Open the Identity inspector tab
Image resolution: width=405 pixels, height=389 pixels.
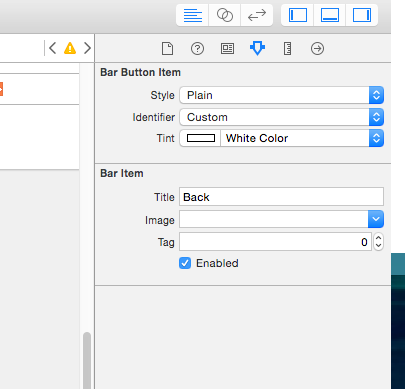pyautogui.click(x=227, y=49)
